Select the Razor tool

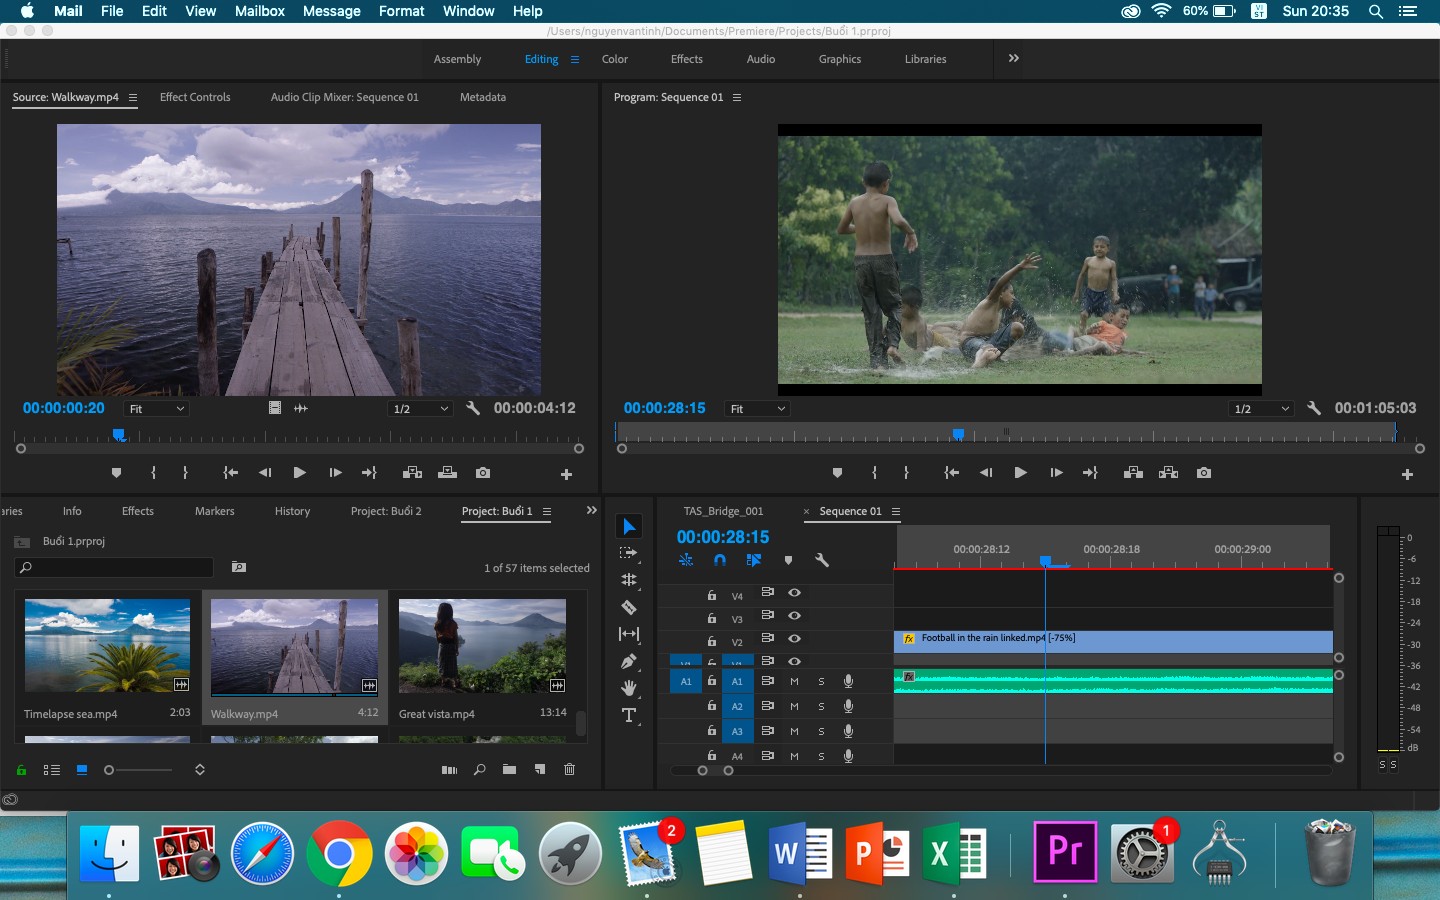(629, 607)
